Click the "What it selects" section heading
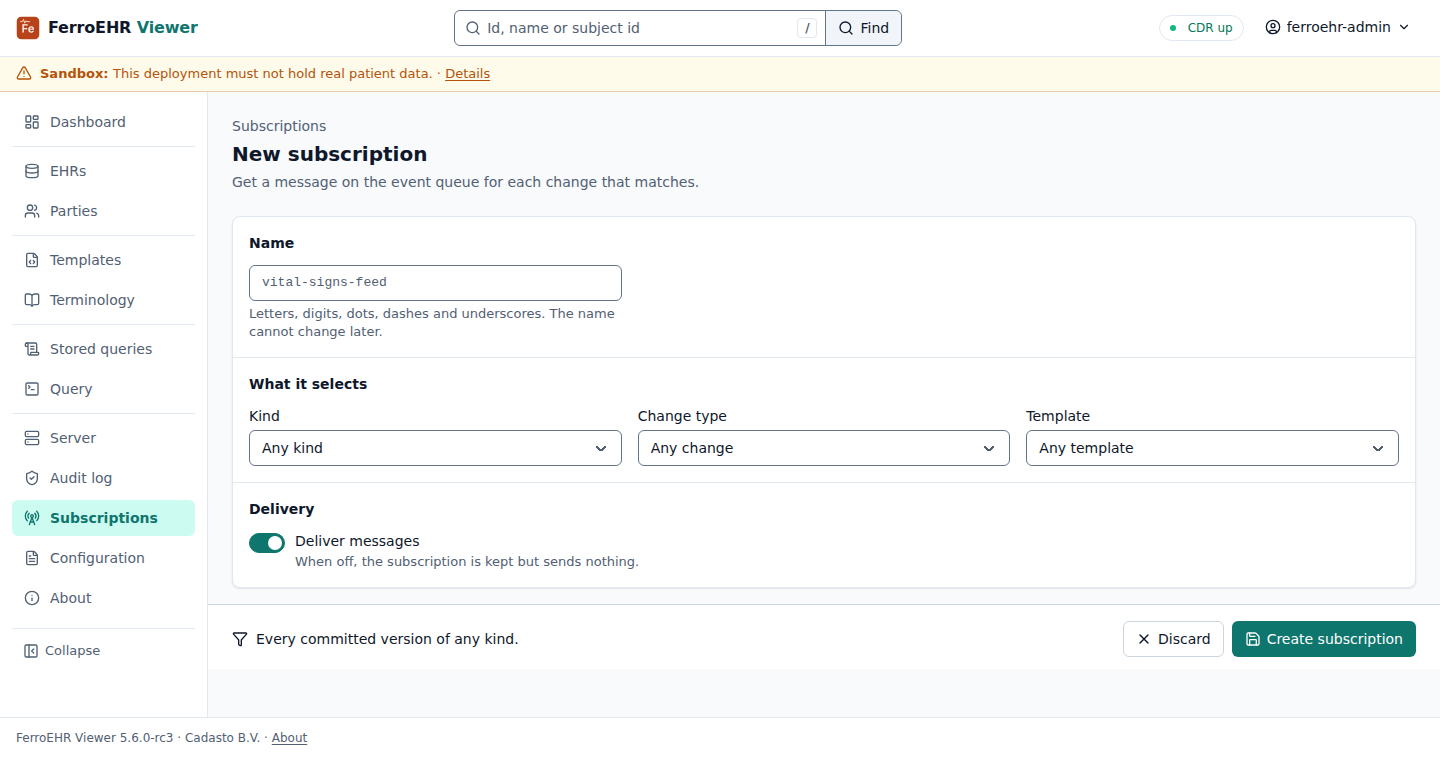The height and width of the screenshot is (757, 1440). coord(308,384)
